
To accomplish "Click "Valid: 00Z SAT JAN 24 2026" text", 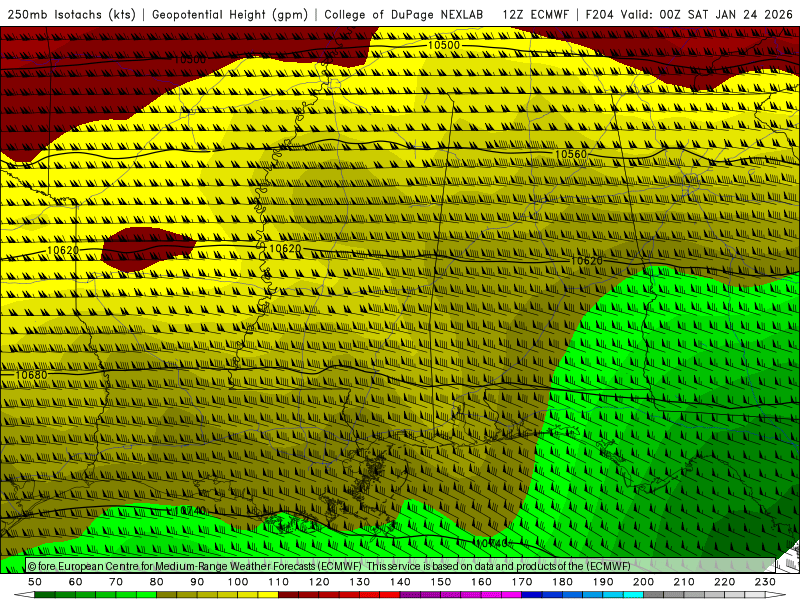I will point(707,15).
